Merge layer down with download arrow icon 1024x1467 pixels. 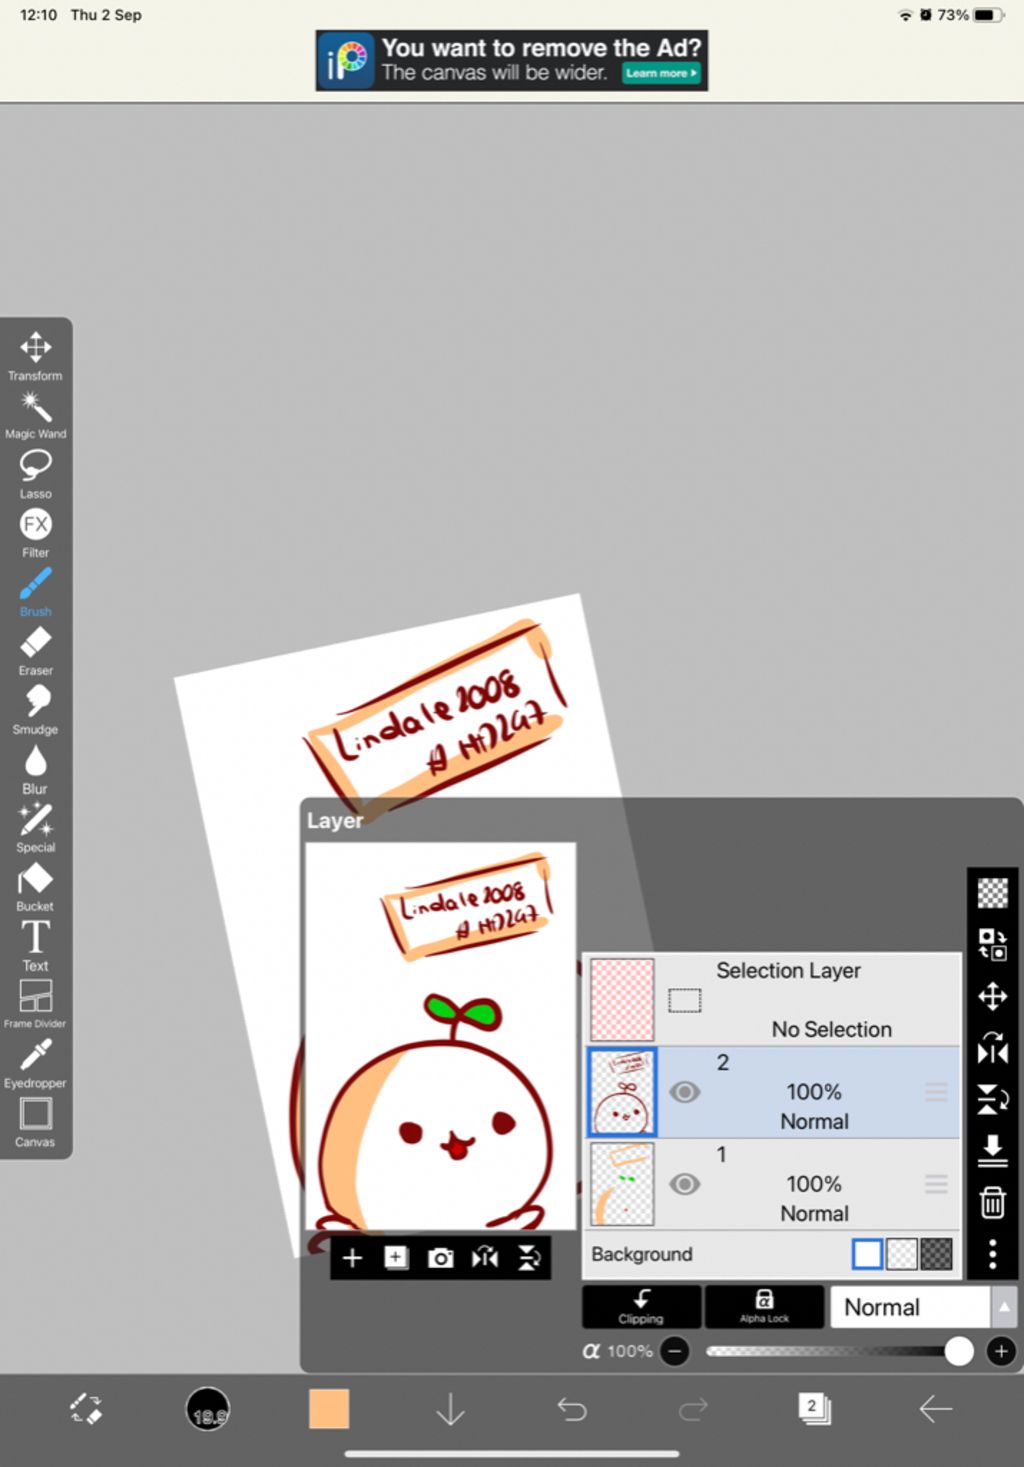pos(992,1150)
